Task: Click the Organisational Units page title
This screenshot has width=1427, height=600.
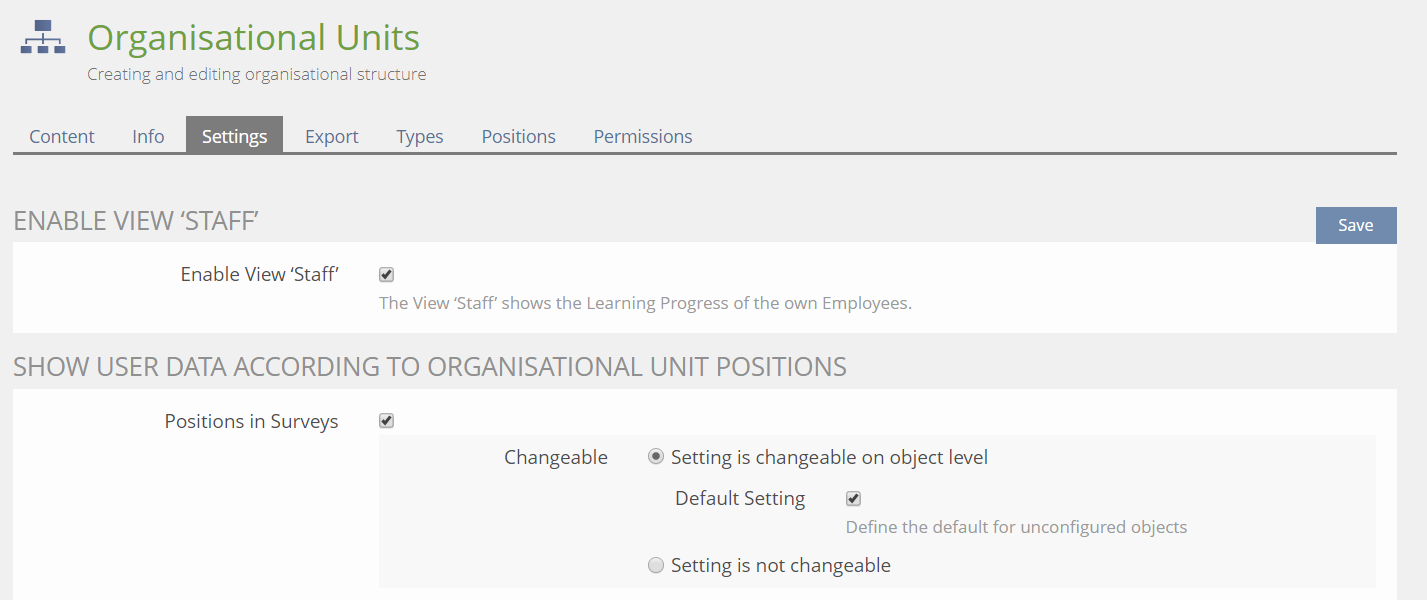Action: 254,38
